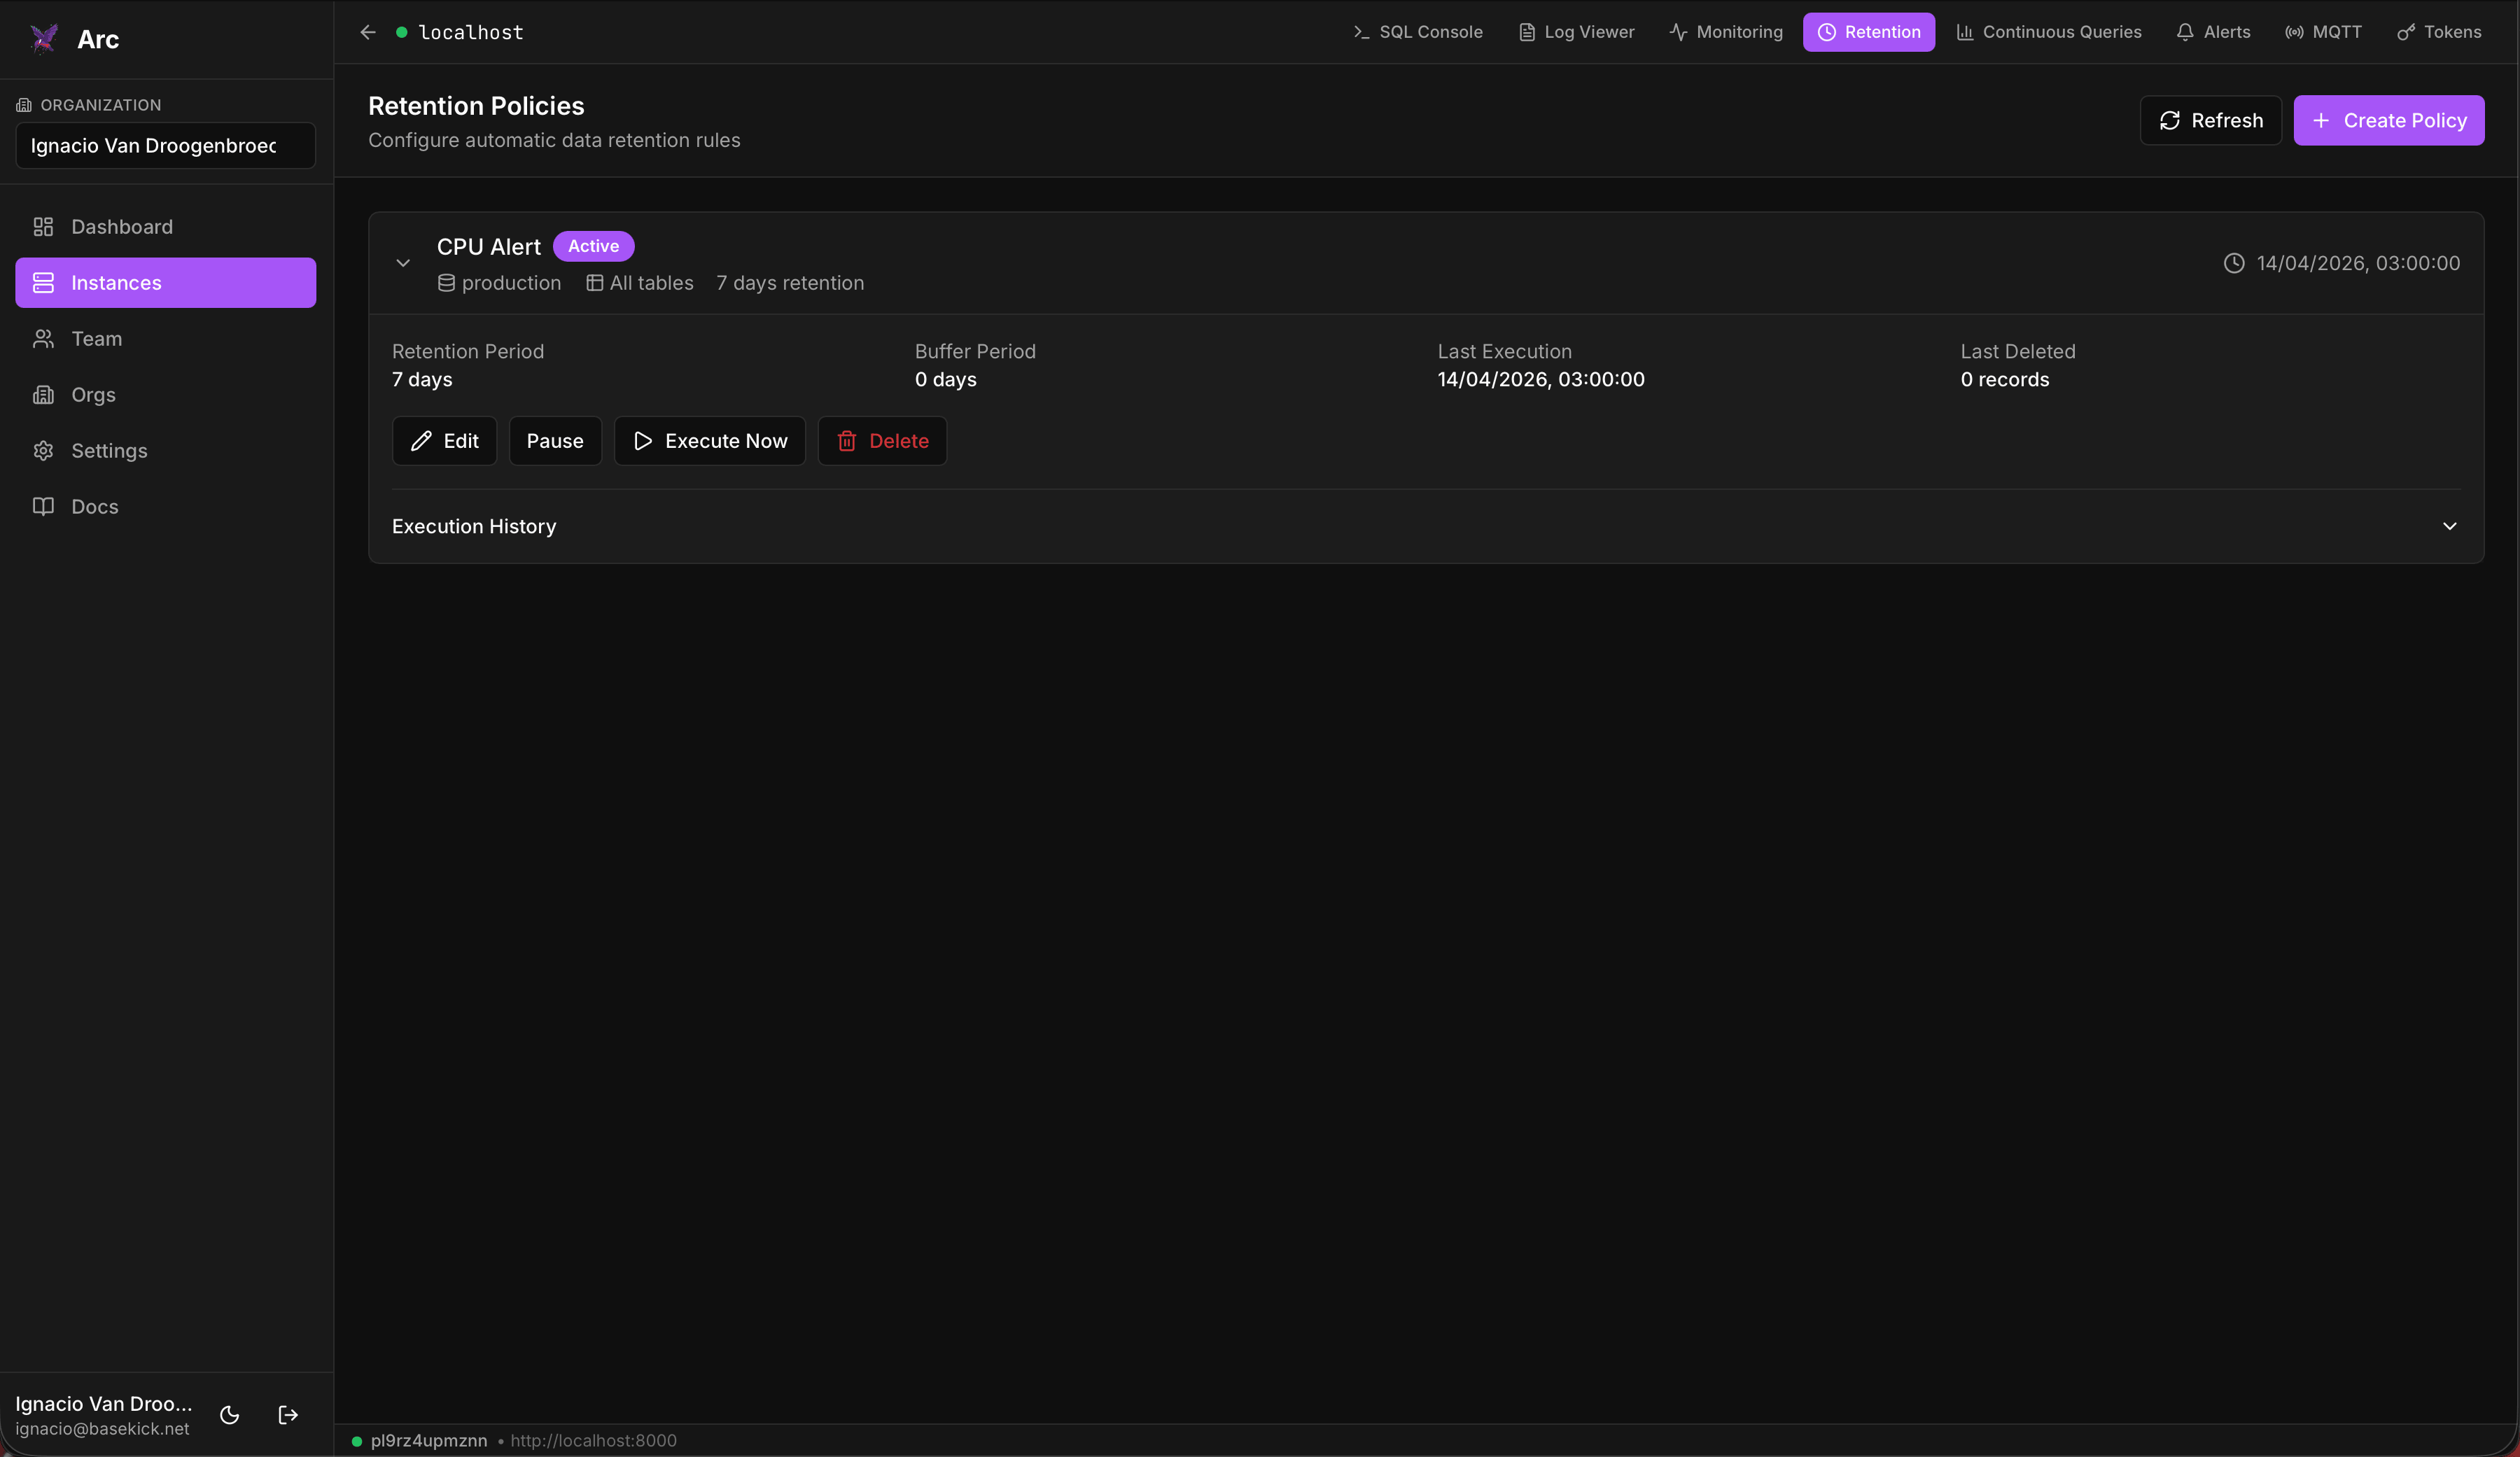2520x1457 pixels.
Task: Open the Dashboard sidebar item
Action: pos(166,227)
